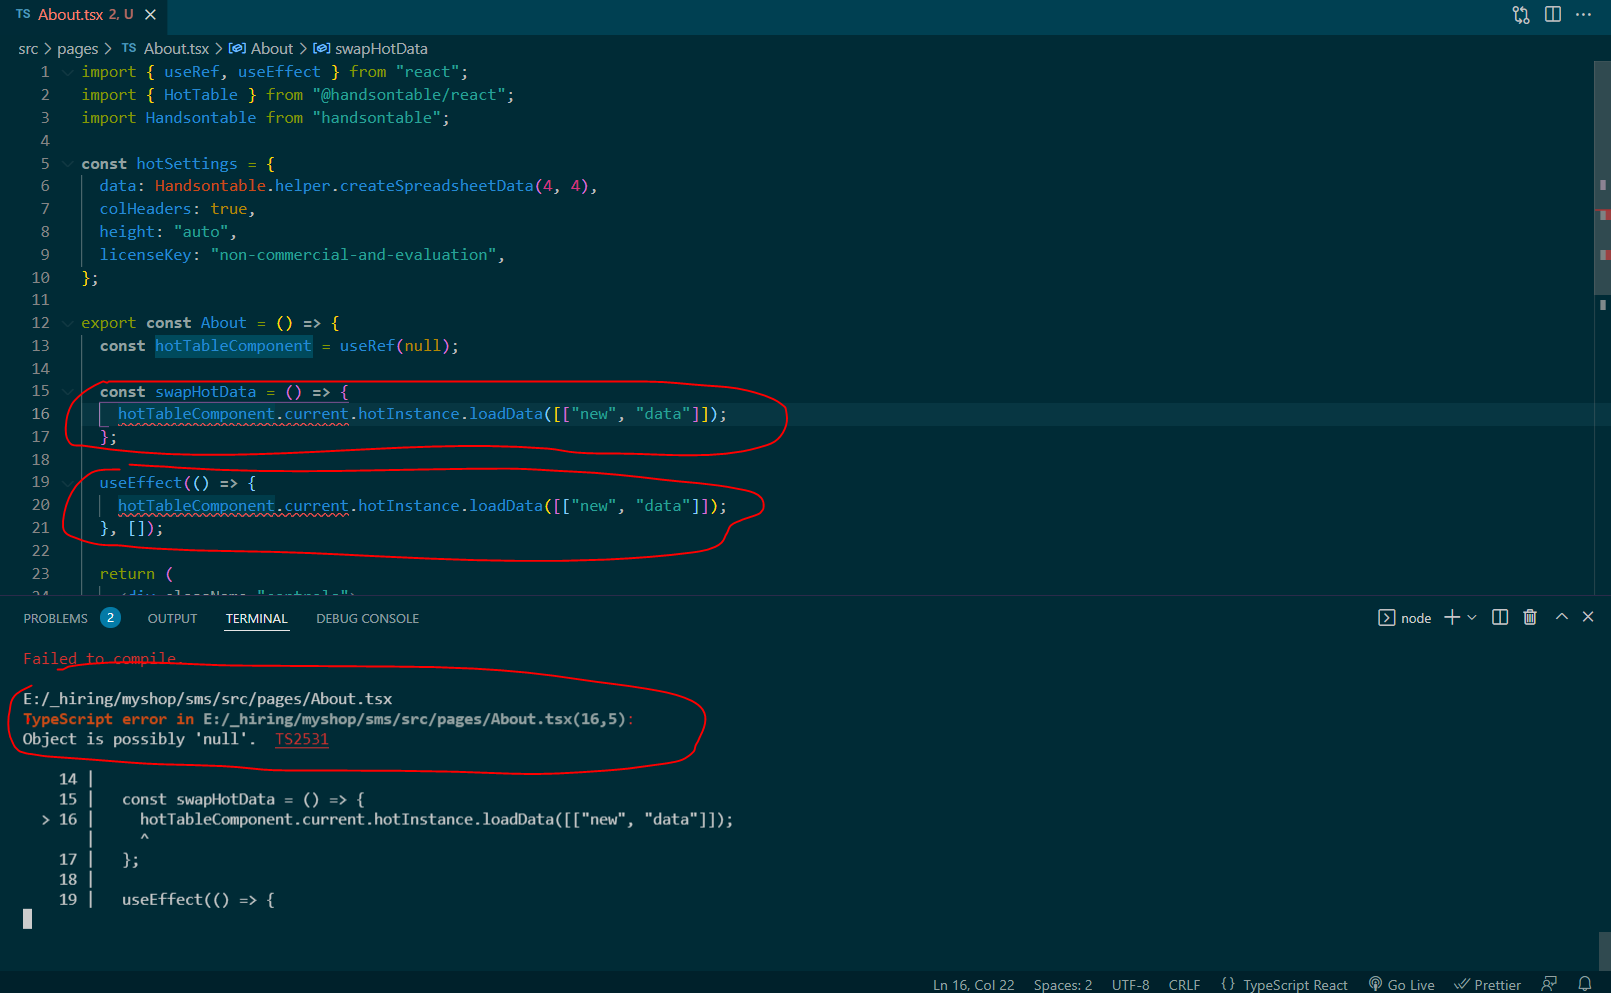Image resolution: width=1611 pixels, height=993 pixels.
Task: Click the 'node' terminal profile icon
Action: coord(1387,618)
